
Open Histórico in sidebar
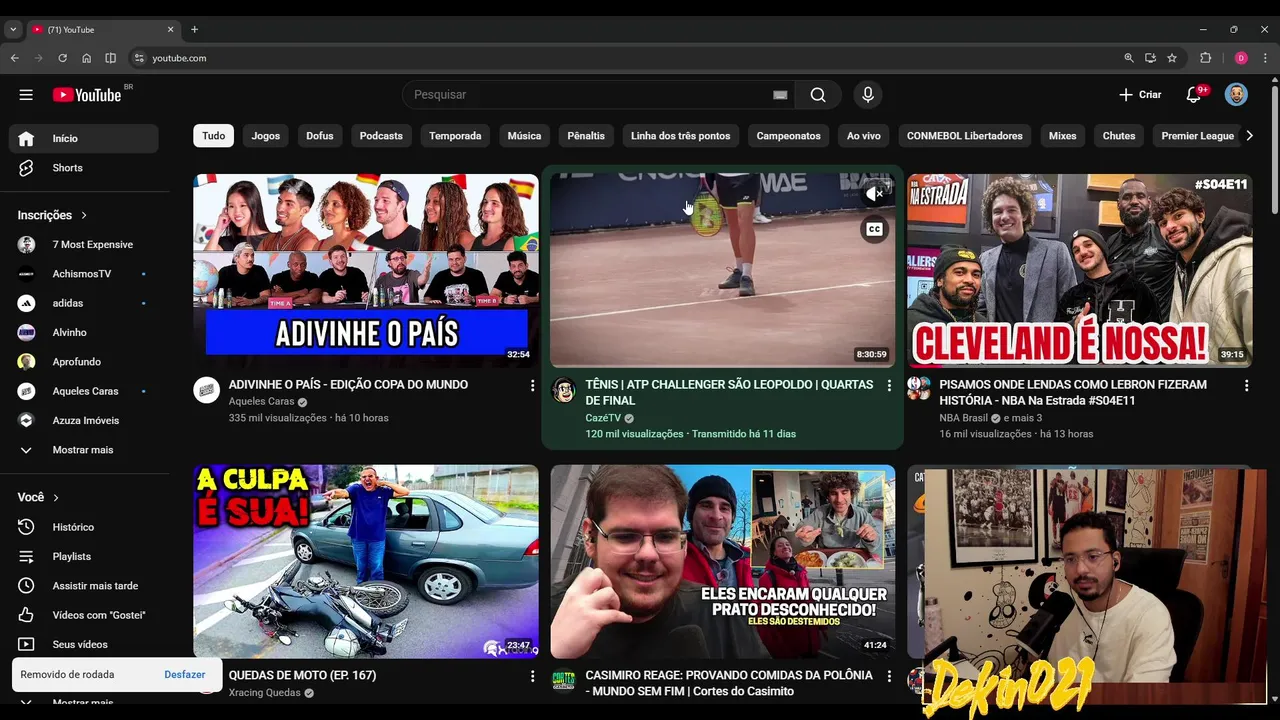tap(84, 527)
